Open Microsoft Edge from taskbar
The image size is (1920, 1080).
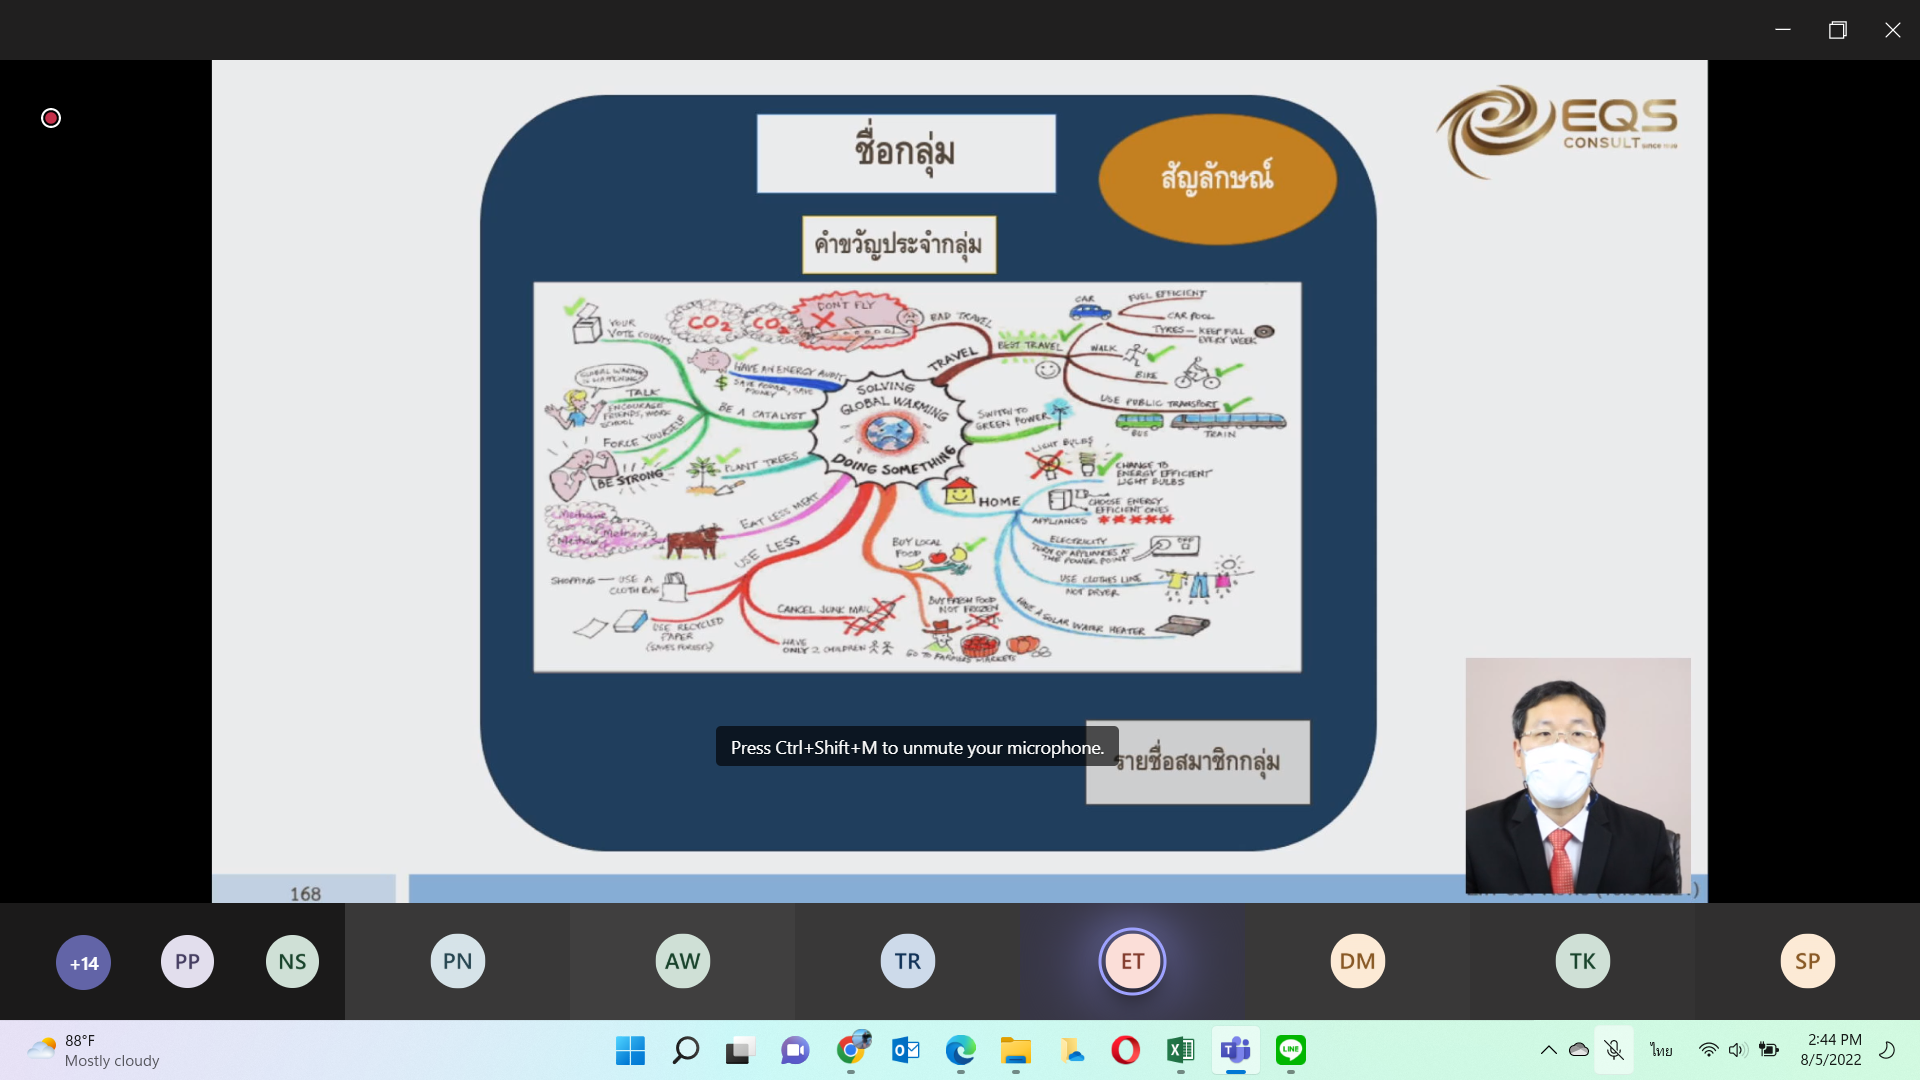coord(961,1050)
